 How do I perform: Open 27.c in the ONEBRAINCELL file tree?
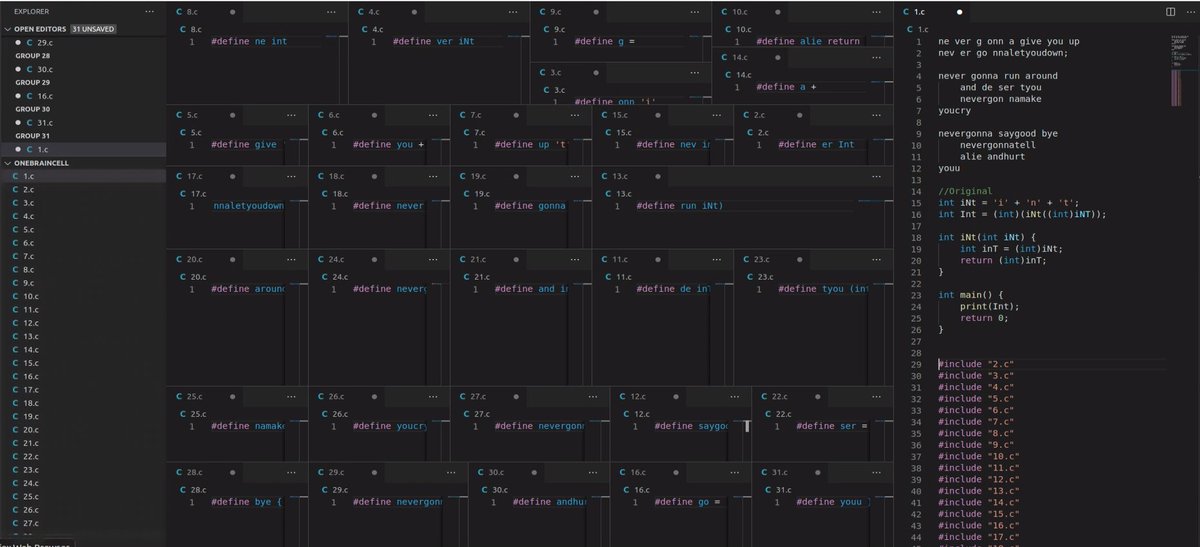pos(82,523)
